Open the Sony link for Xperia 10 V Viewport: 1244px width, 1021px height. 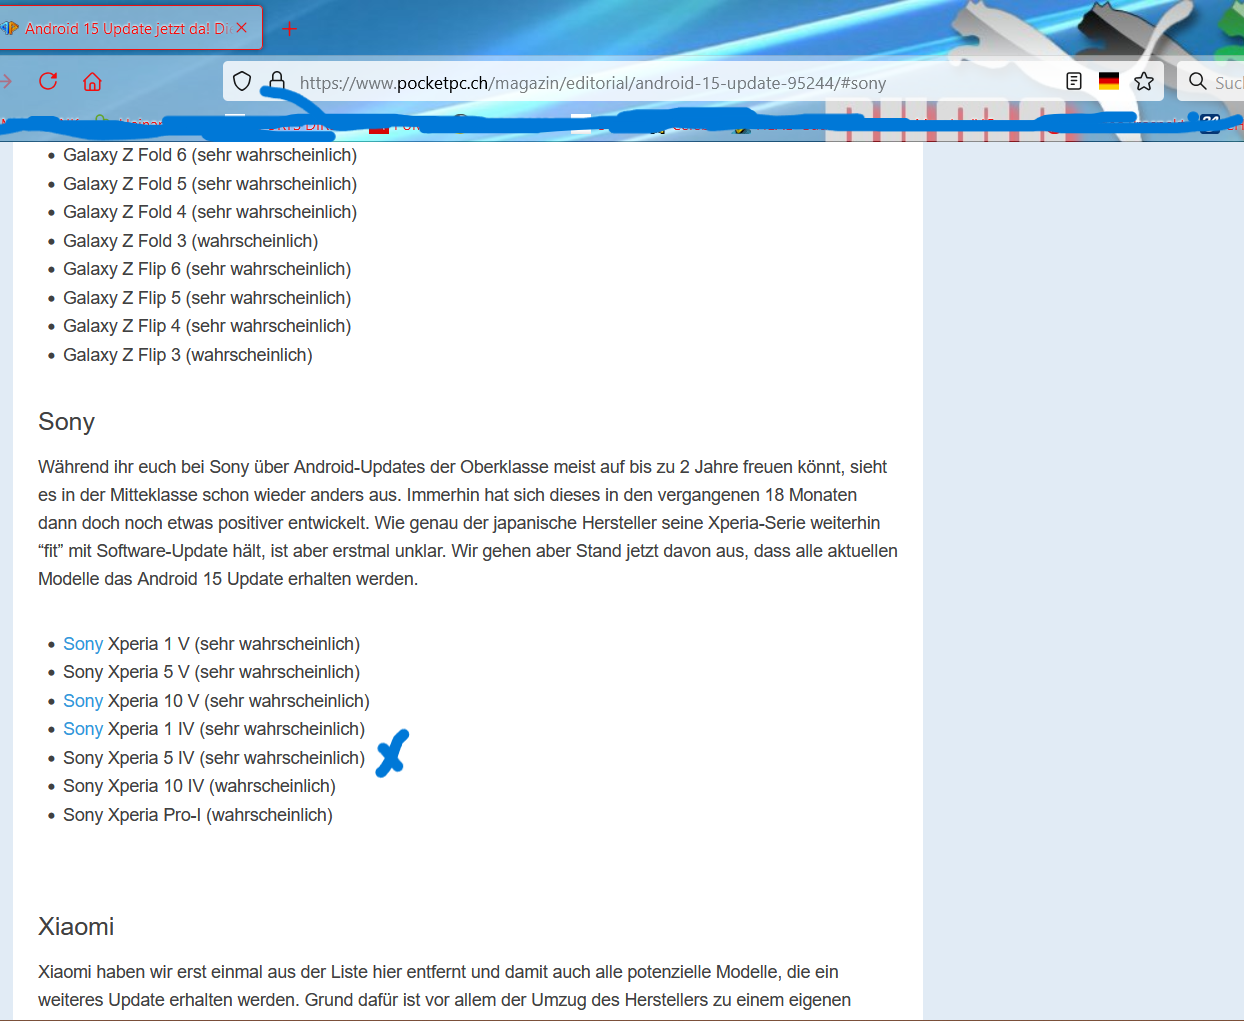pos(83,701)
